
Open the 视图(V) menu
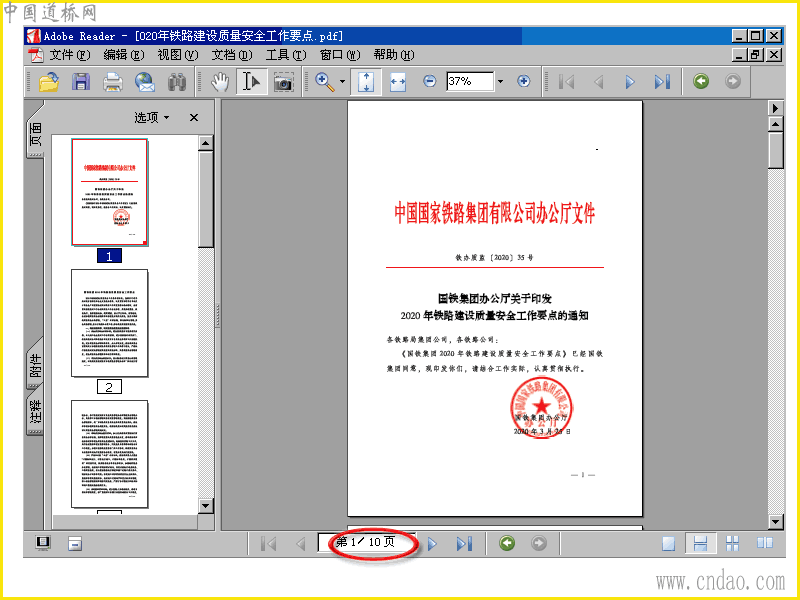pyautogui.click(x=178, y=55)
